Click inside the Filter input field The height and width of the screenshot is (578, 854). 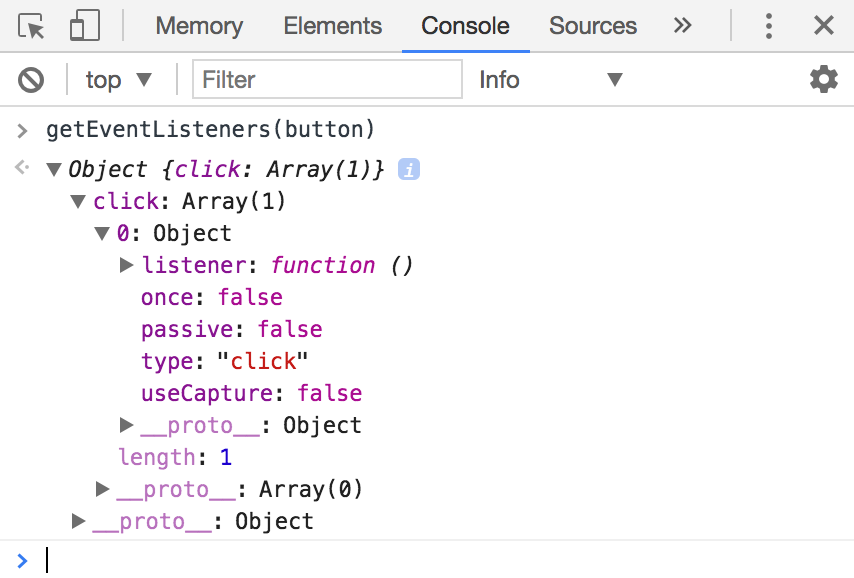[327, 79]
